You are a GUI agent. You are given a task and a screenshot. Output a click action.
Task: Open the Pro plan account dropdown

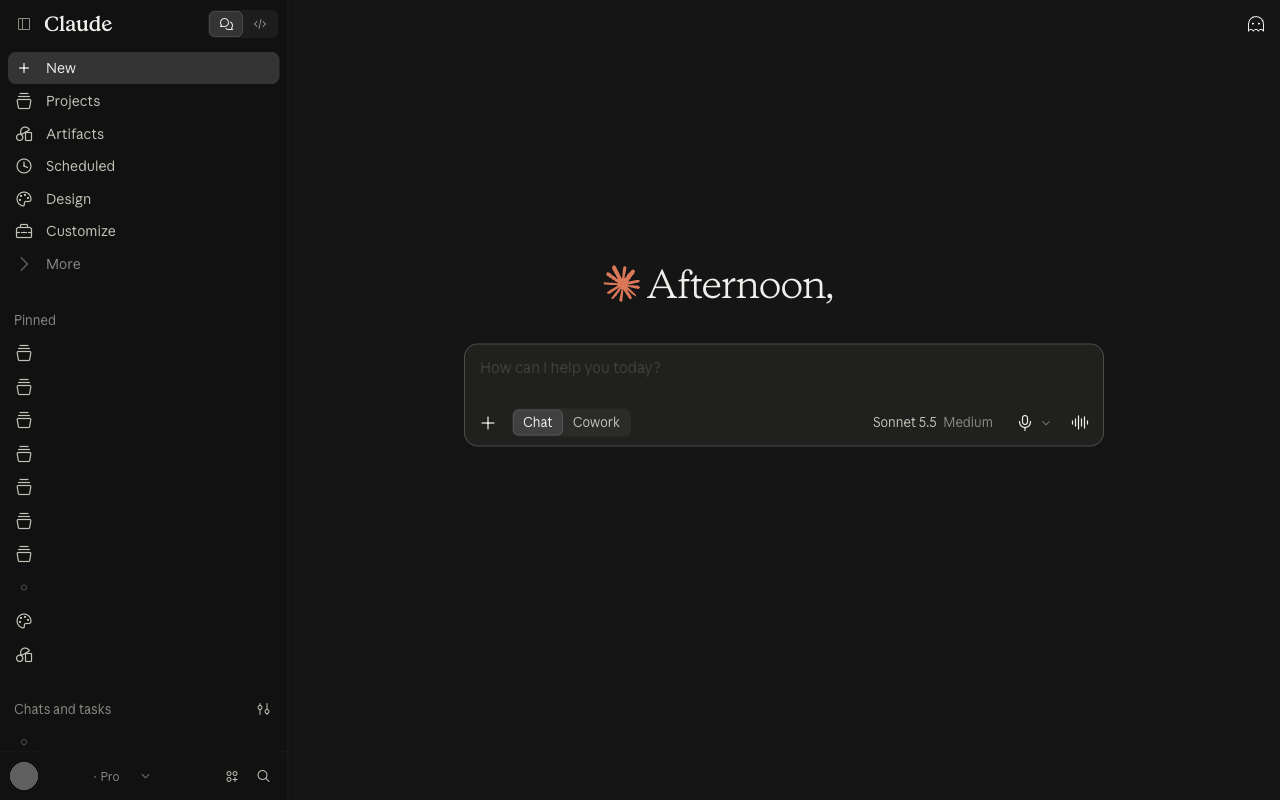click(x=121, y=776)
